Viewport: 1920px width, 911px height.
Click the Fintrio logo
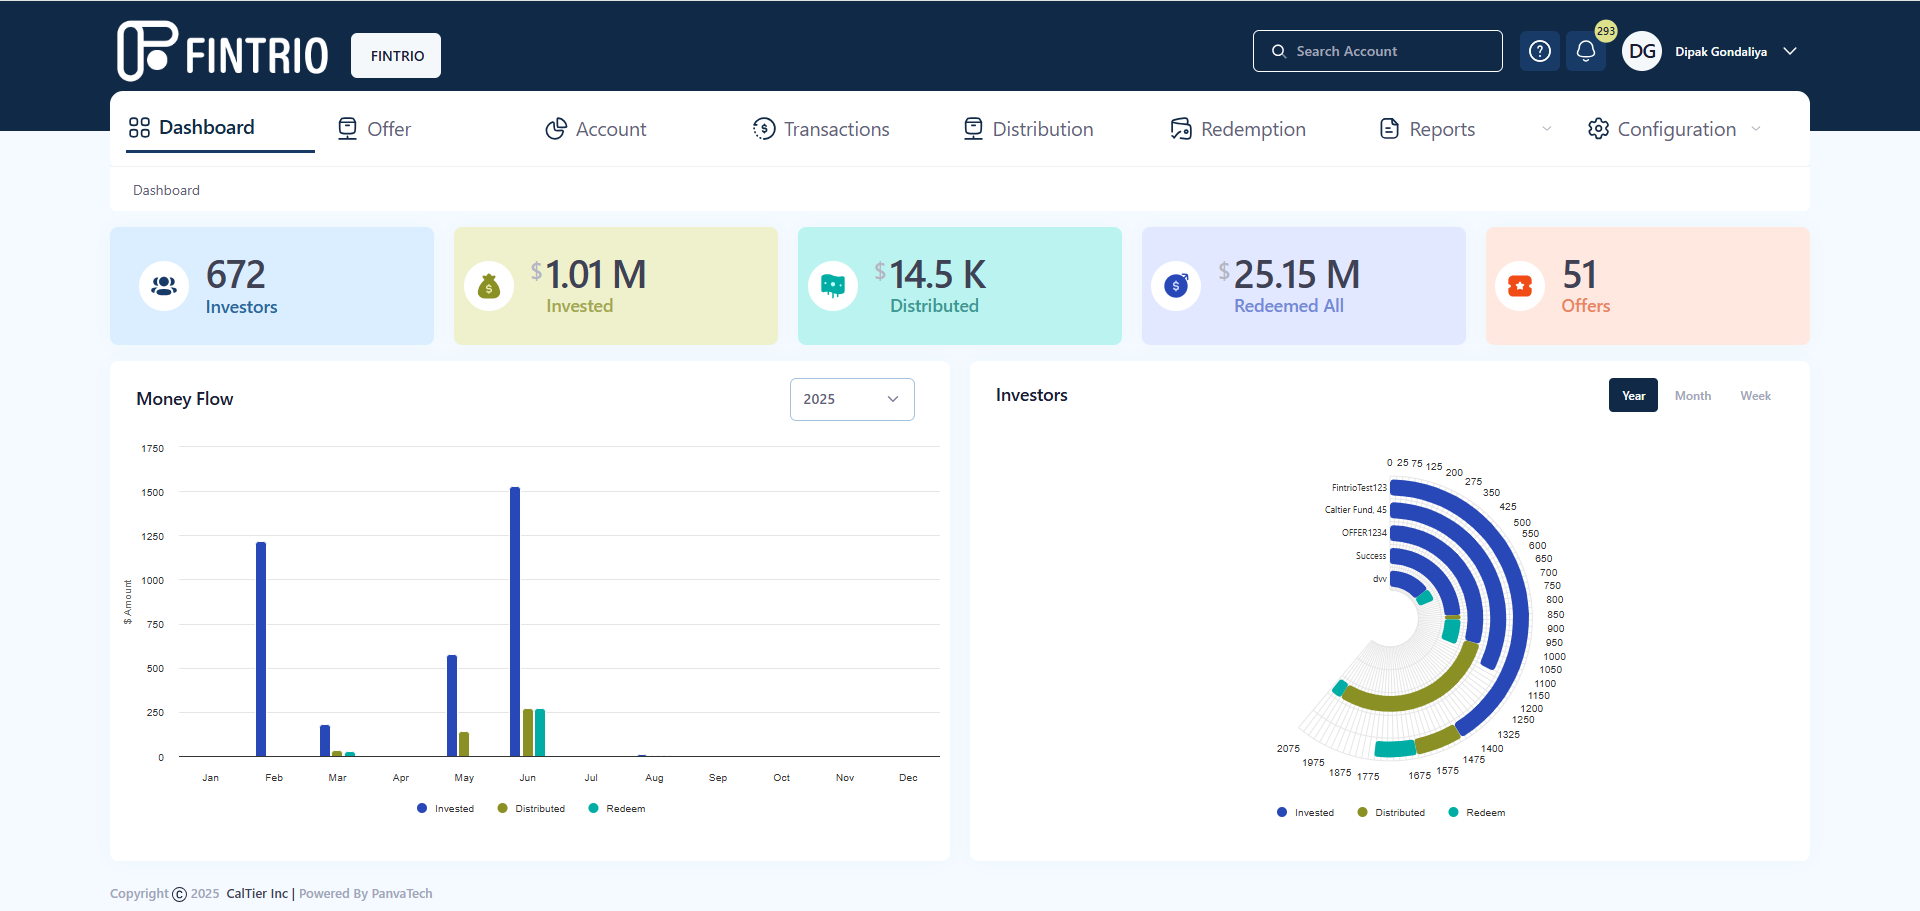coord(222,51)
